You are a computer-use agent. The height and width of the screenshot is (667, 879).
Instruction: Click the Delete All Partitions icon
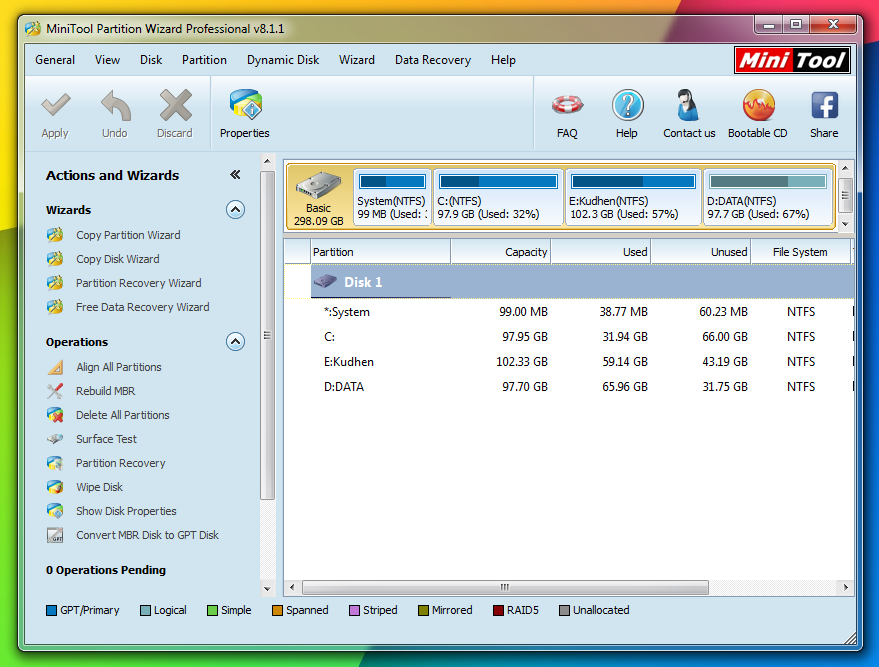click(x=55, y=415)
